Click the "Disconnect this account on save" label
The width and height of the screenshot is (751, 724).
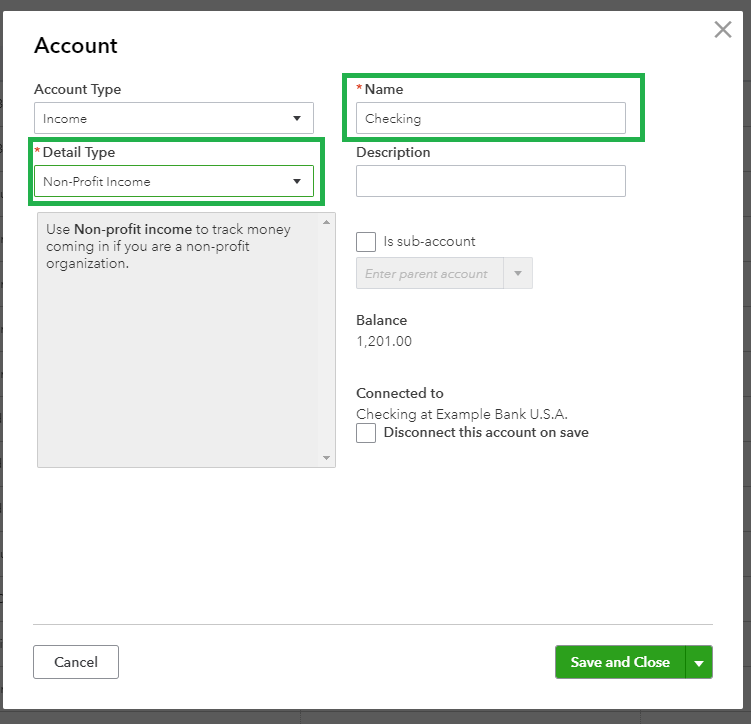click(486, 433)
